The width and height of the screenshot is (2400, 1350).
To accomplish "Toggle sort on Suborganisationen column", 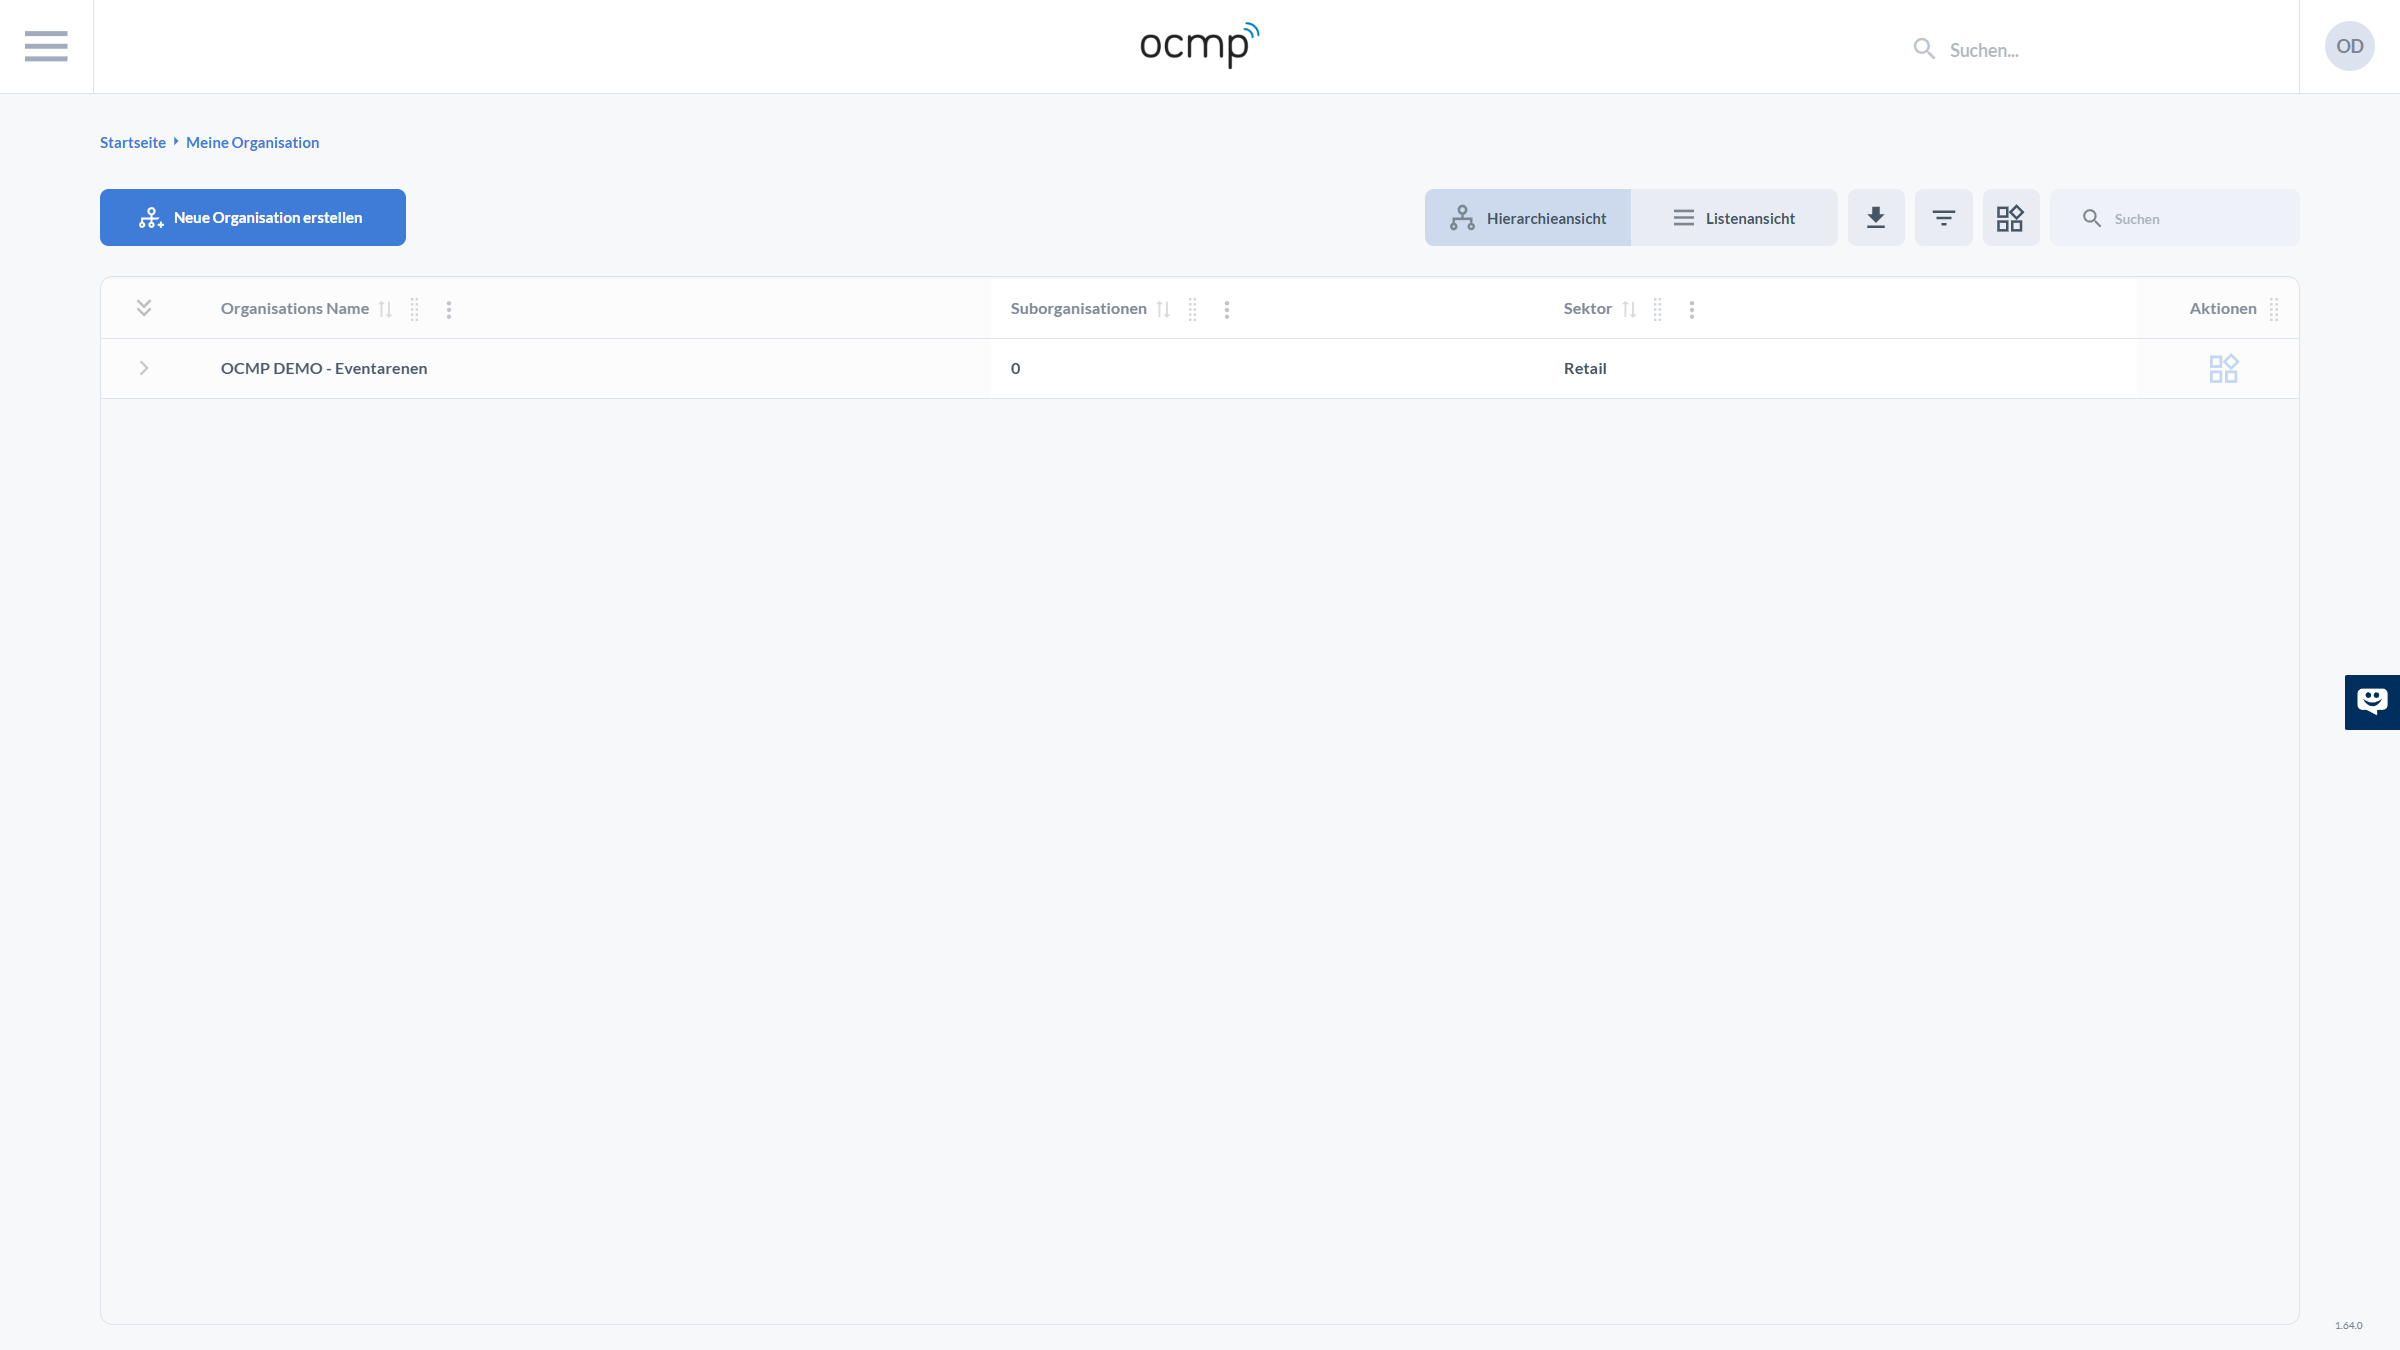I will (x=1163, y=310).
